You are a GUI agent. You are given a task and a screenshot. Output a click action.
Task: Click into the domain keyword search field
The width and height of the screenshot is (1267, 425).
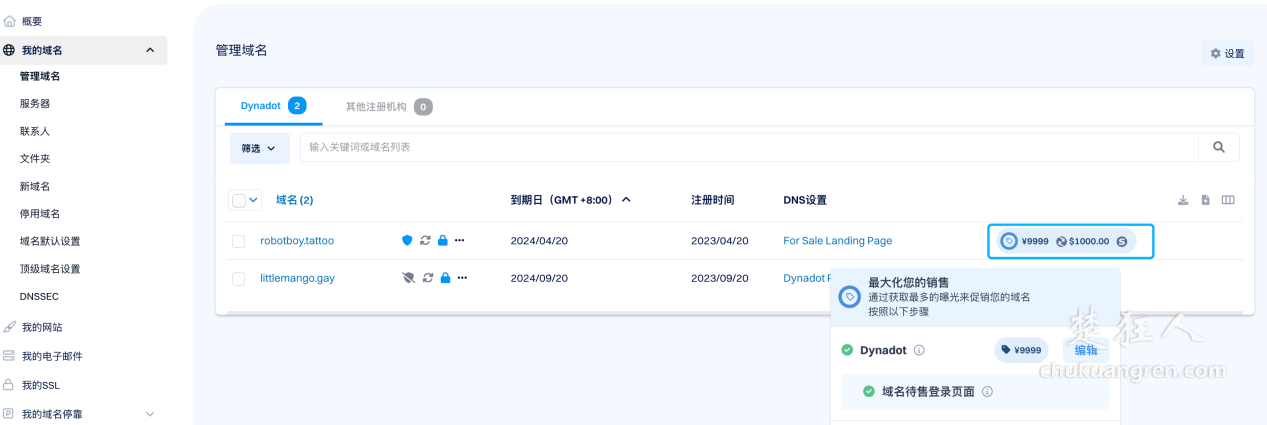tap(750, 147)
